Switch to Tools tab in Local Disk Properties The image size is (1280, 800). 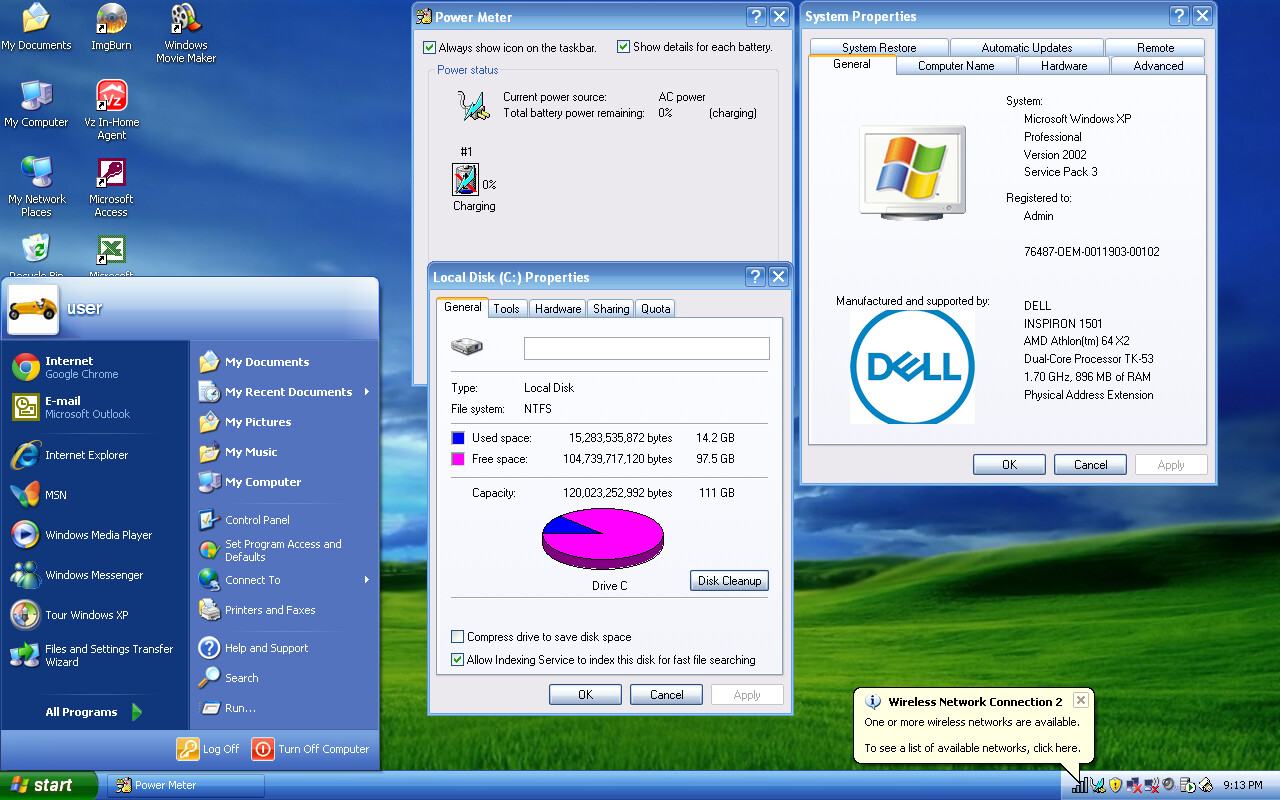(507, 309)
